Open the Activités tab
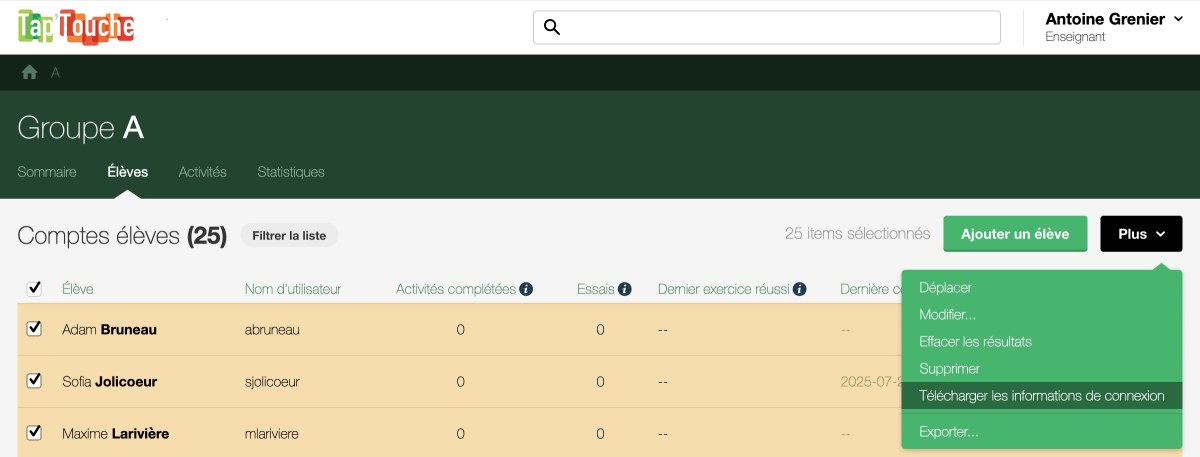The width and height of the screenshot is (1200, 457). coord(202,172)
